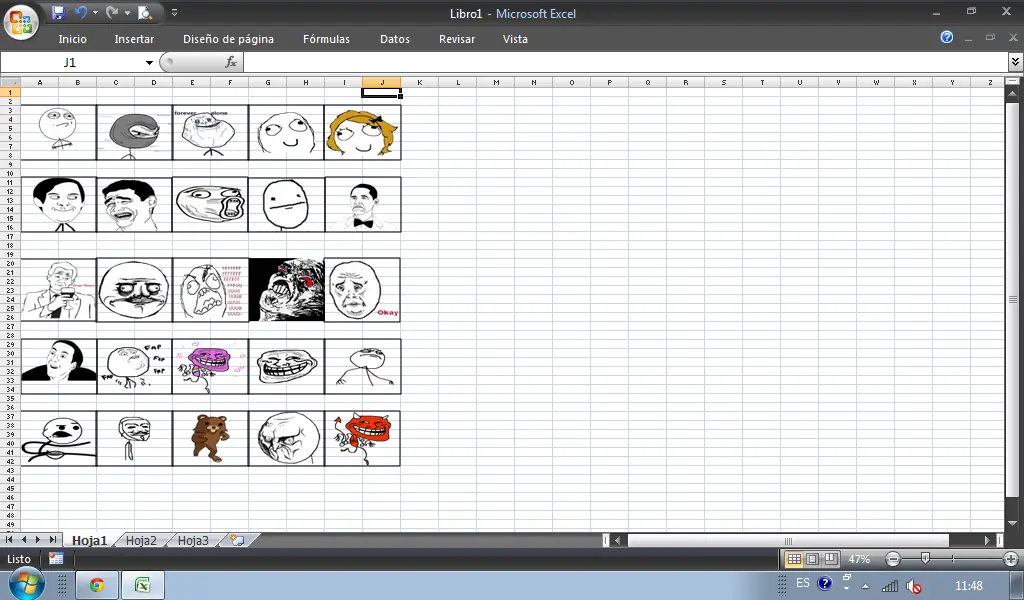Go to previous sheet navigation arrow
1024x600 pixels.
[24, 540]
